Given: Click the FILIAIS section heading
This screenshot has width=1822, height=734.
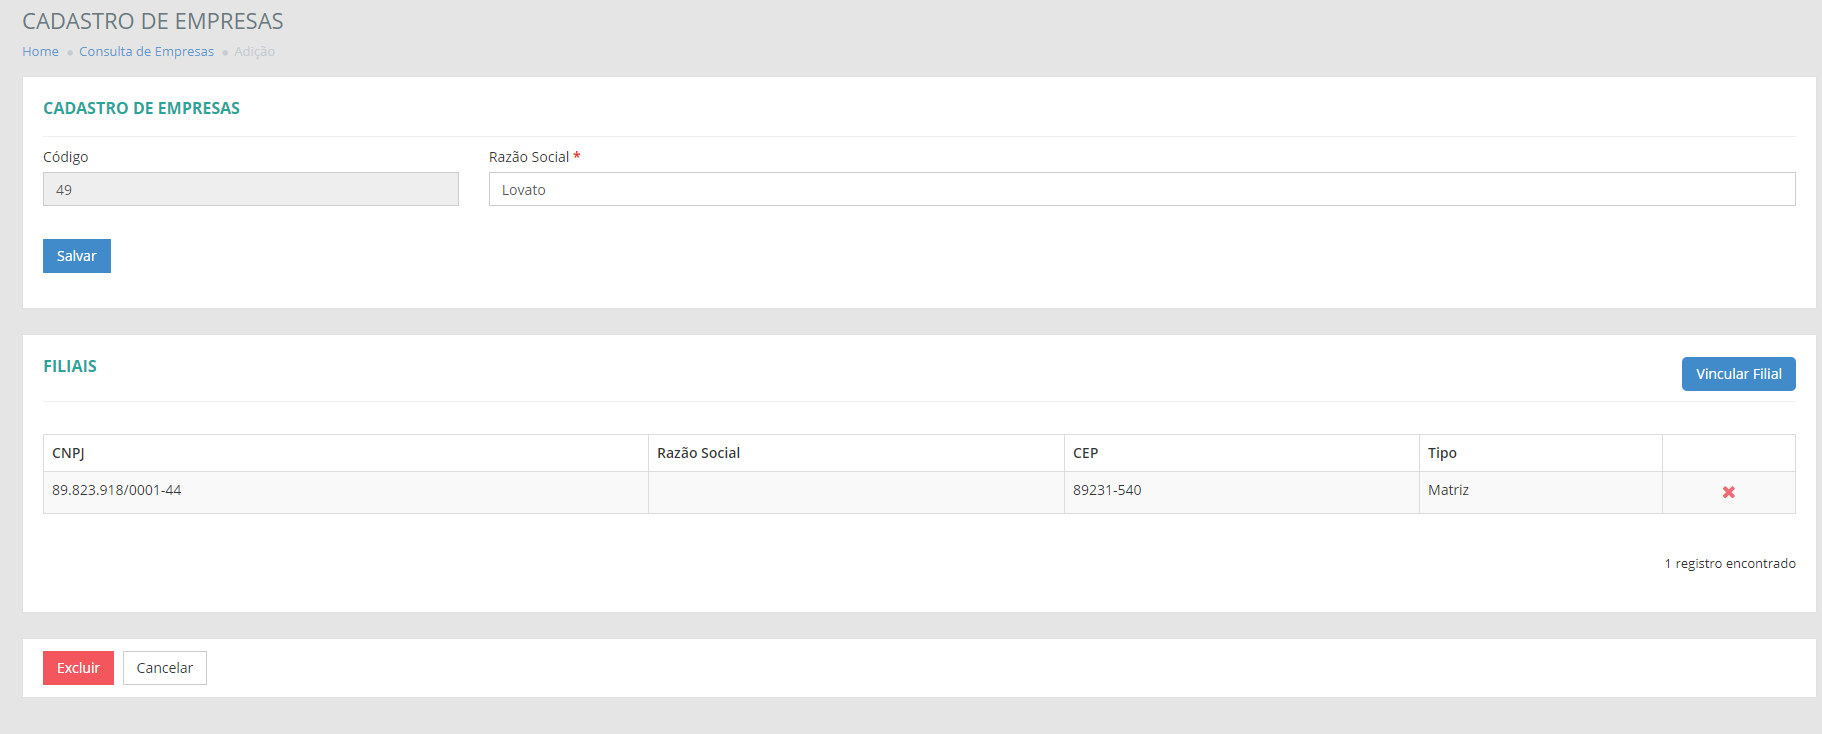Looking at the screenshot, I should (70, 366).
